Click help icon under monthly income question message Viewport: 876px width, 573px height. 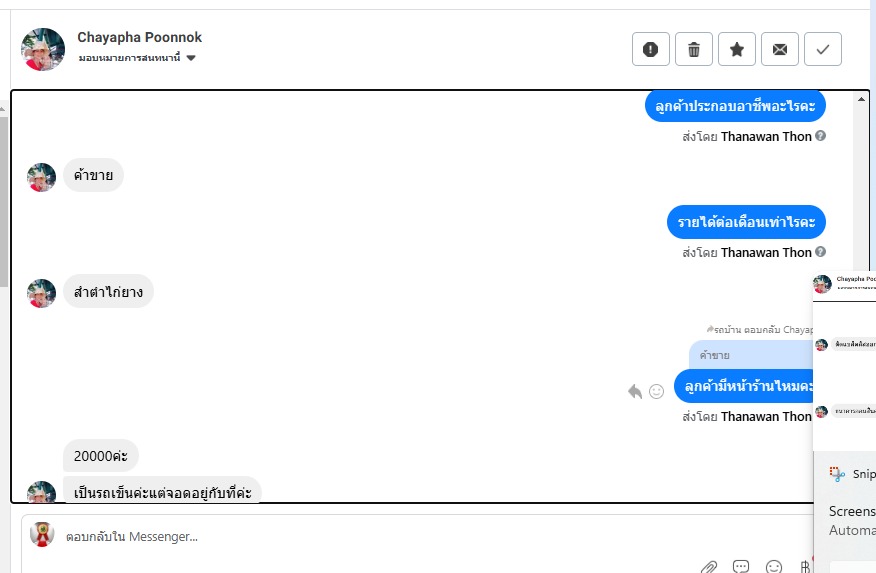point(820,252)
